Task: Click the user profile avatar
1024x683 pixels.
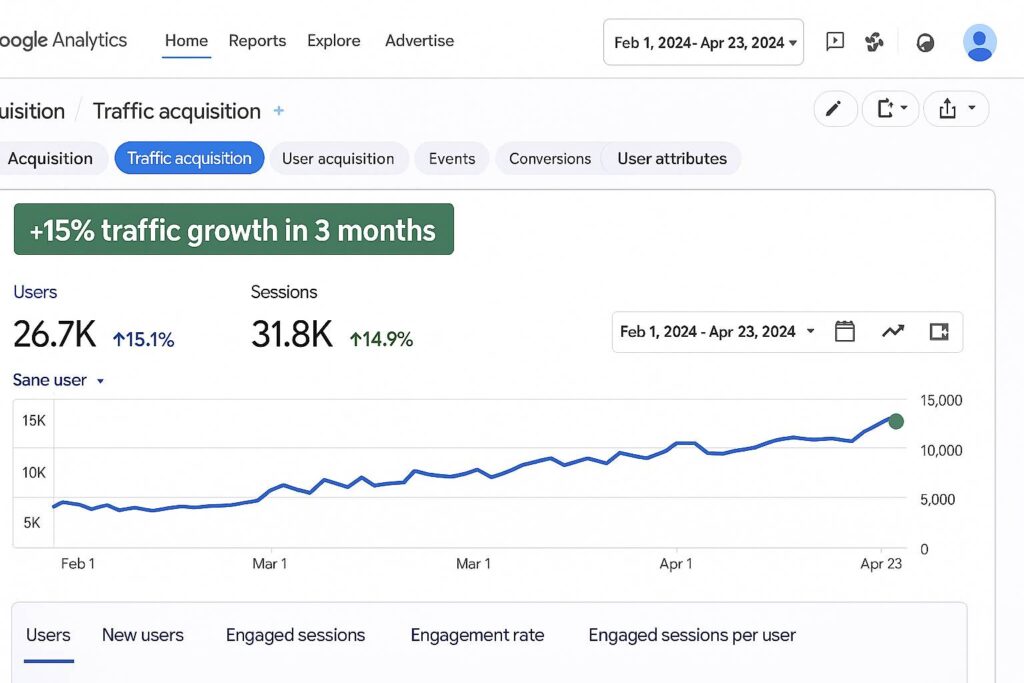Action: 979,42
